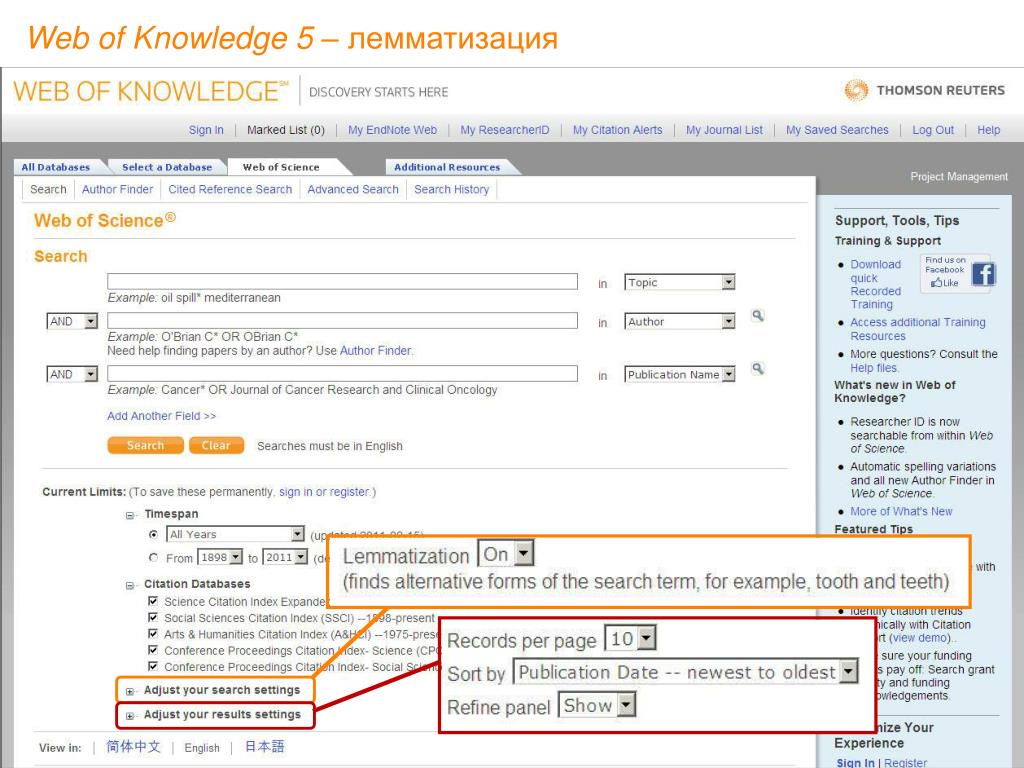Switch to the All Databases tab

(x=56, y=167)
